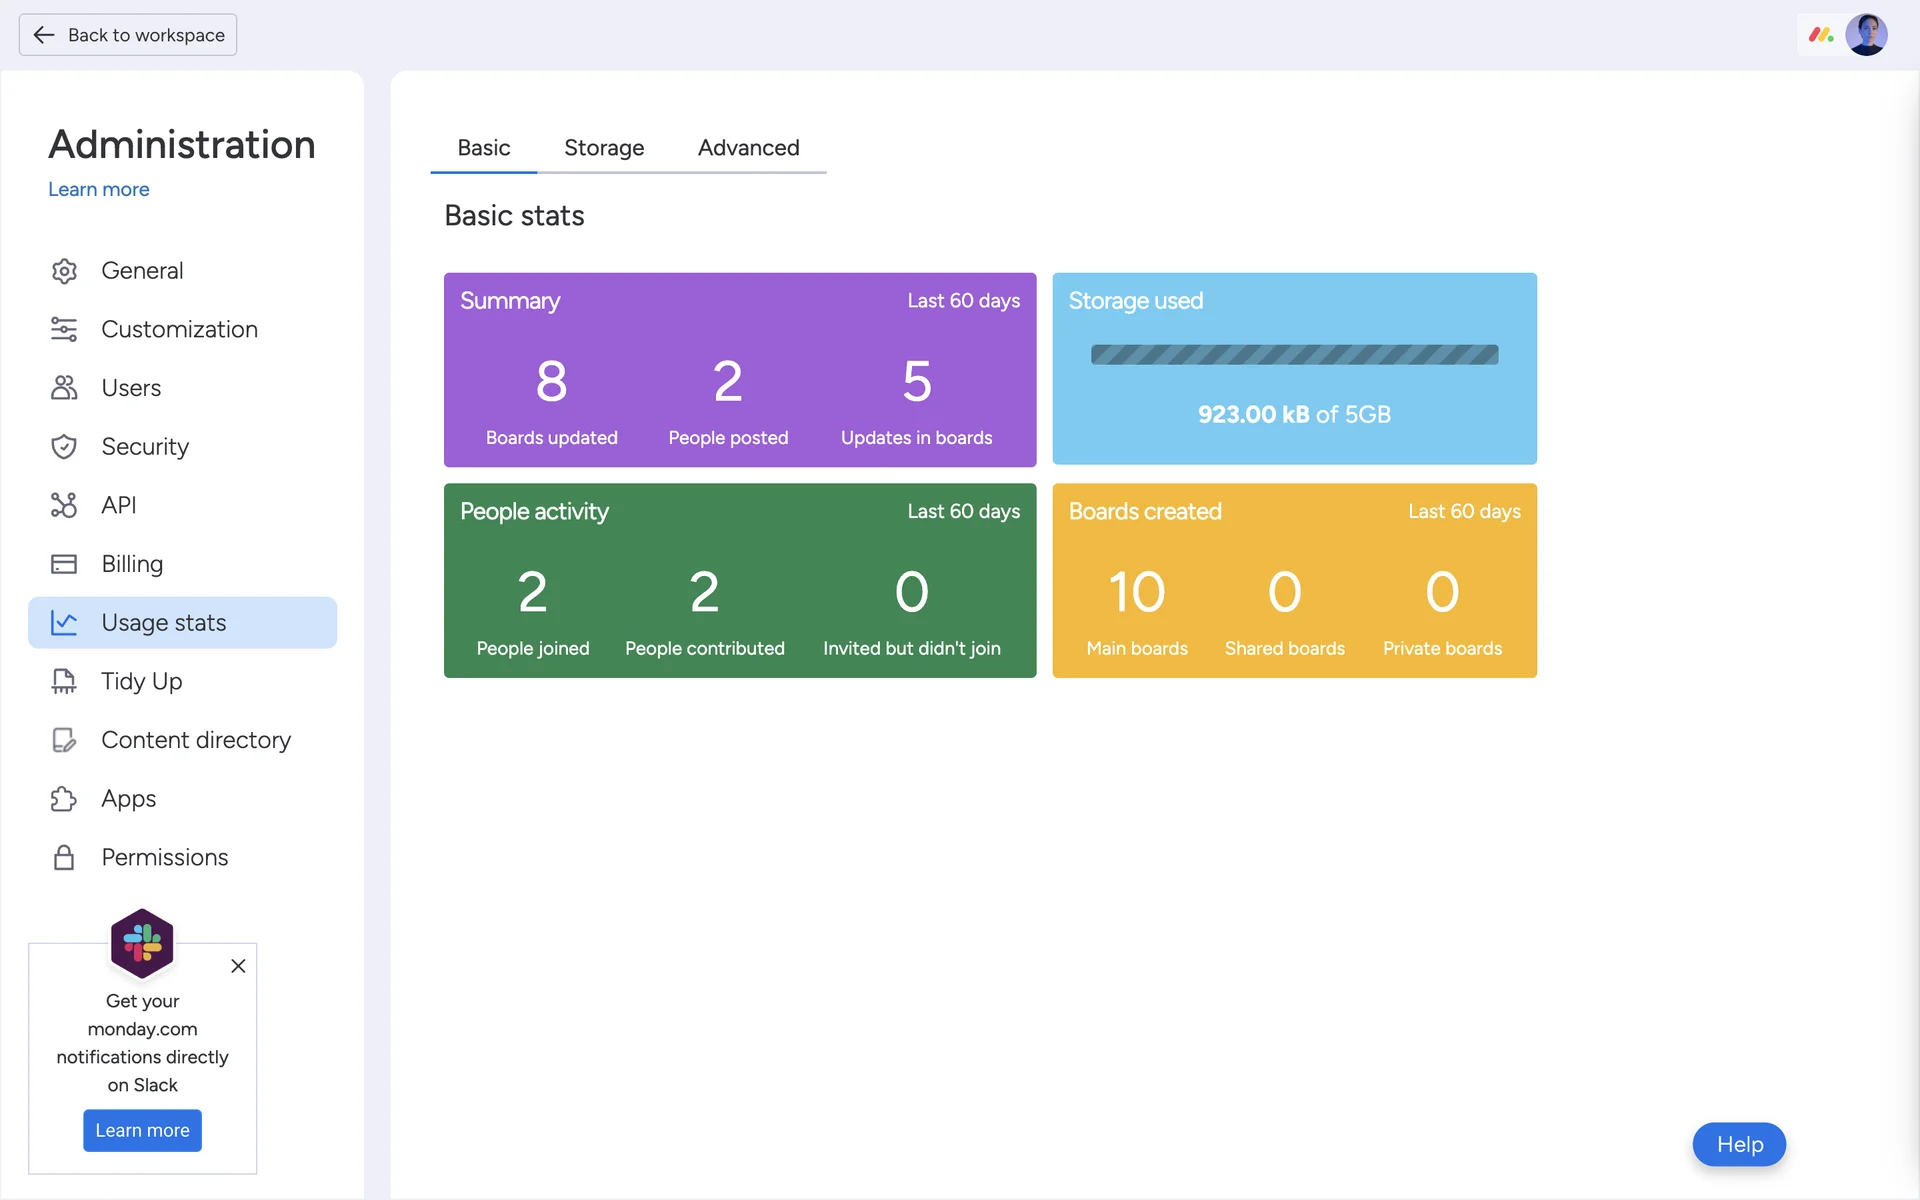1920x1200 pixels.
Task: Click the Apps puzzle piece icon
Action: coord(64,799)
